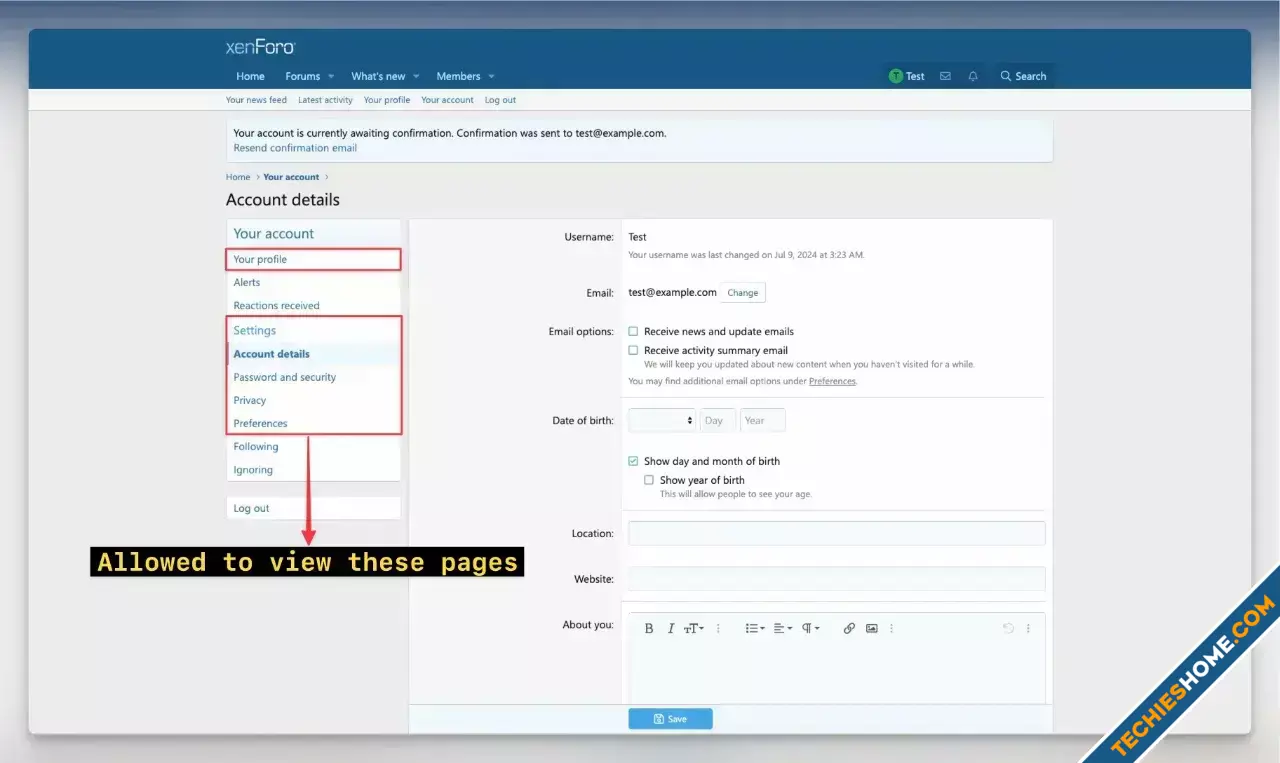Open the alignment dropdown in editor
This screenshot has height=763, width=1280.
click(x=783, y=628)
